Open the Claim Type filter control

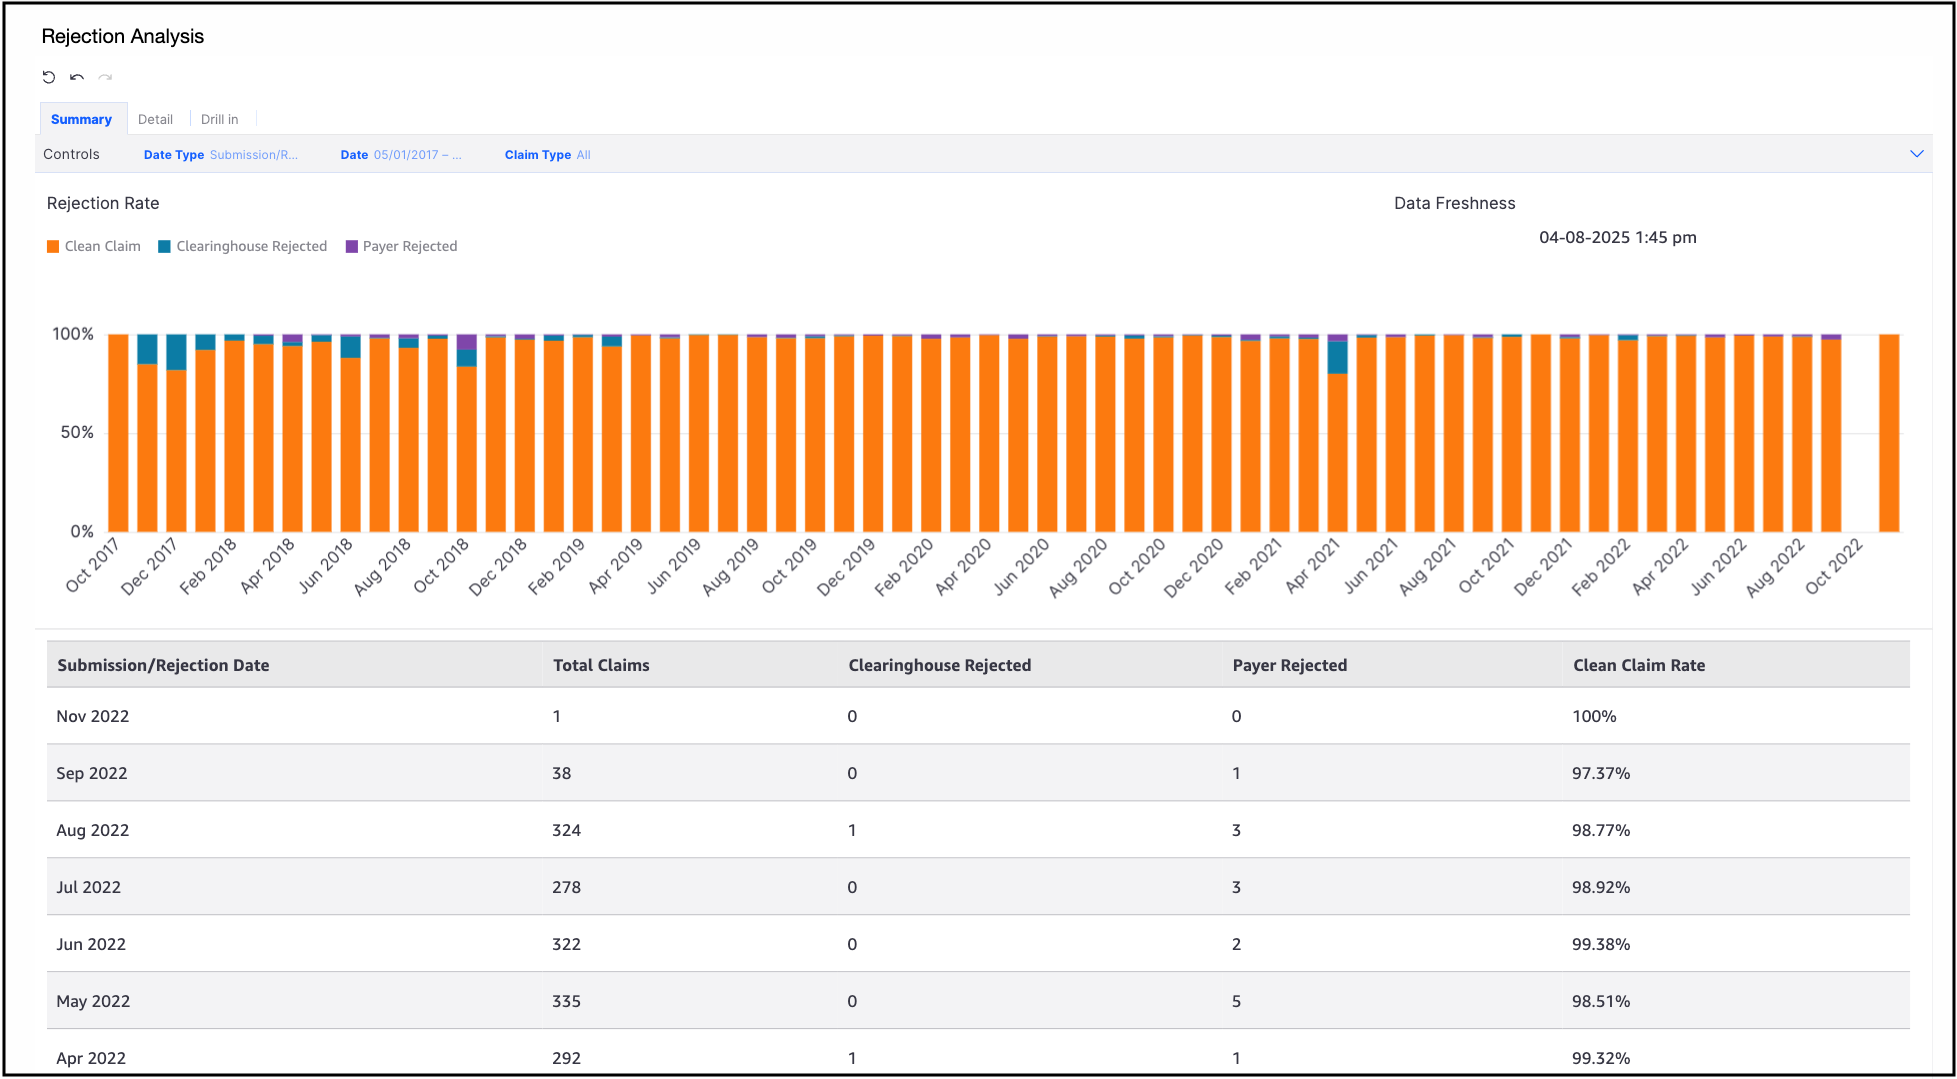click(548, 155)
